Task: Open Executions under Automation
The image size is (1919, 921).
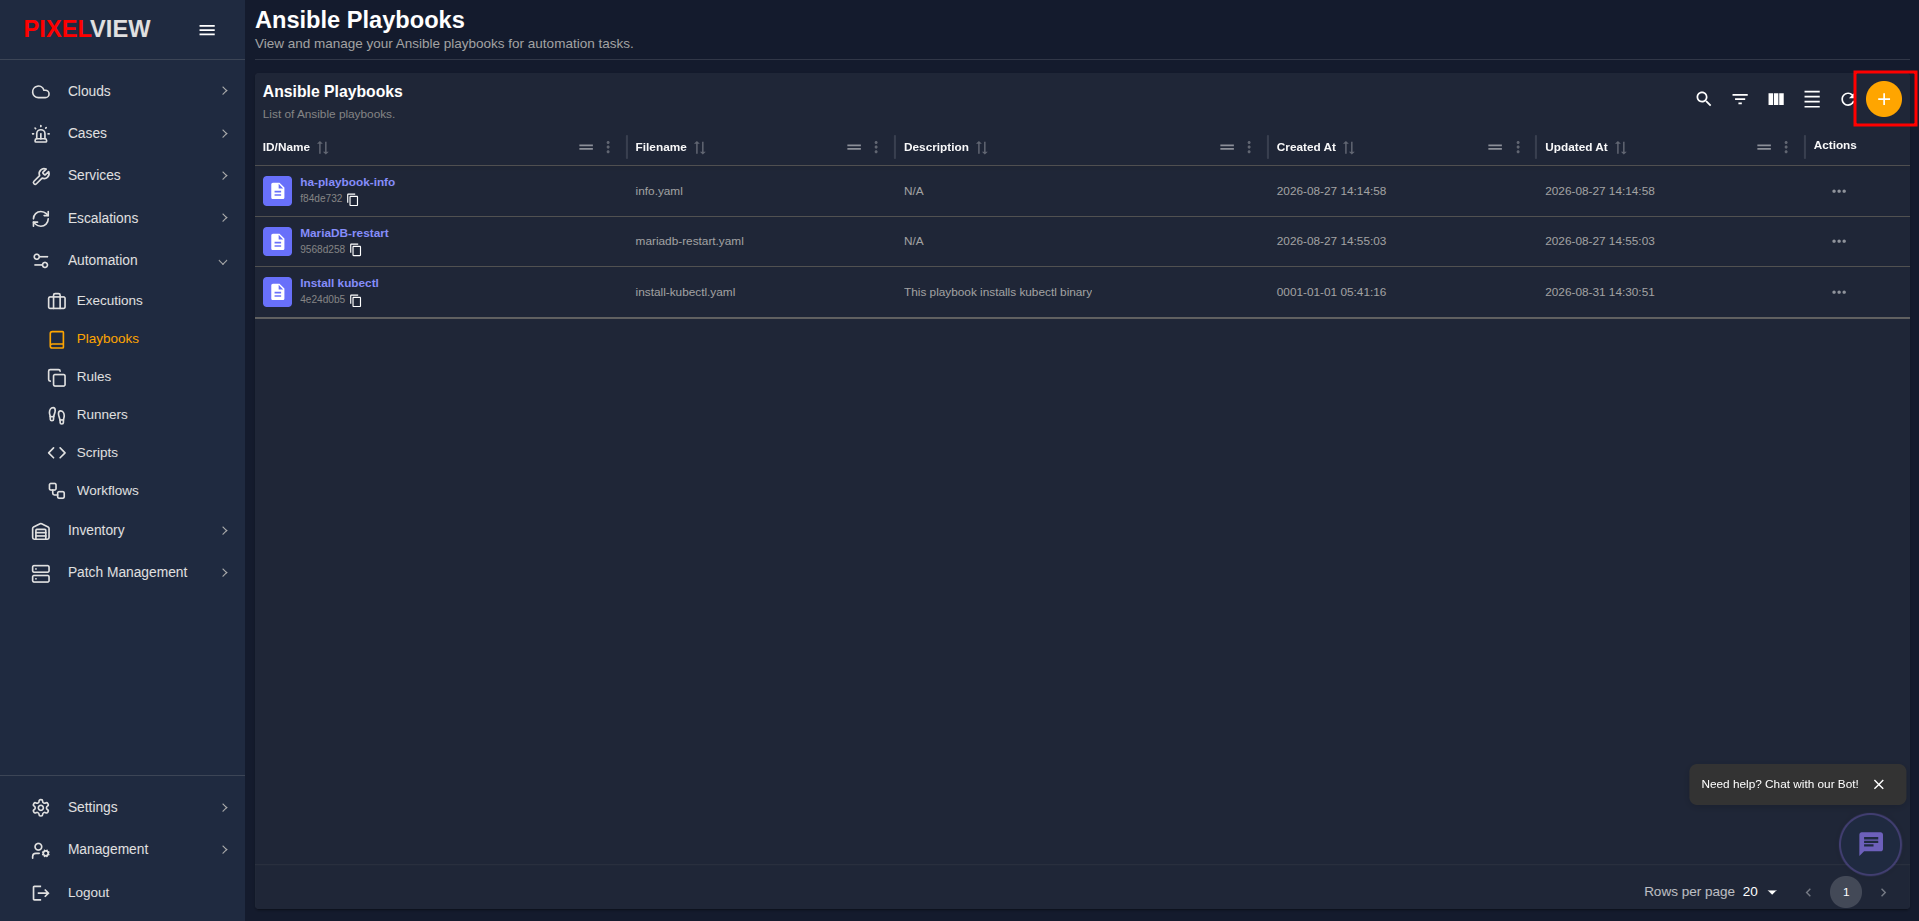Action: [110, 301]
